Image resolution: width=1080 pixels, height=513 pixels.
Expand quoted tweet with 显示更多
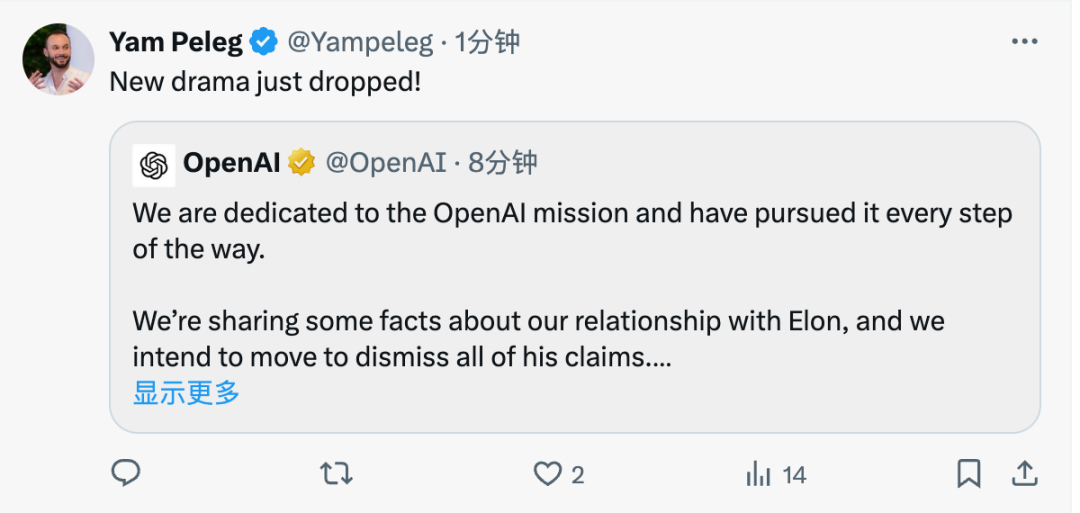186,393
